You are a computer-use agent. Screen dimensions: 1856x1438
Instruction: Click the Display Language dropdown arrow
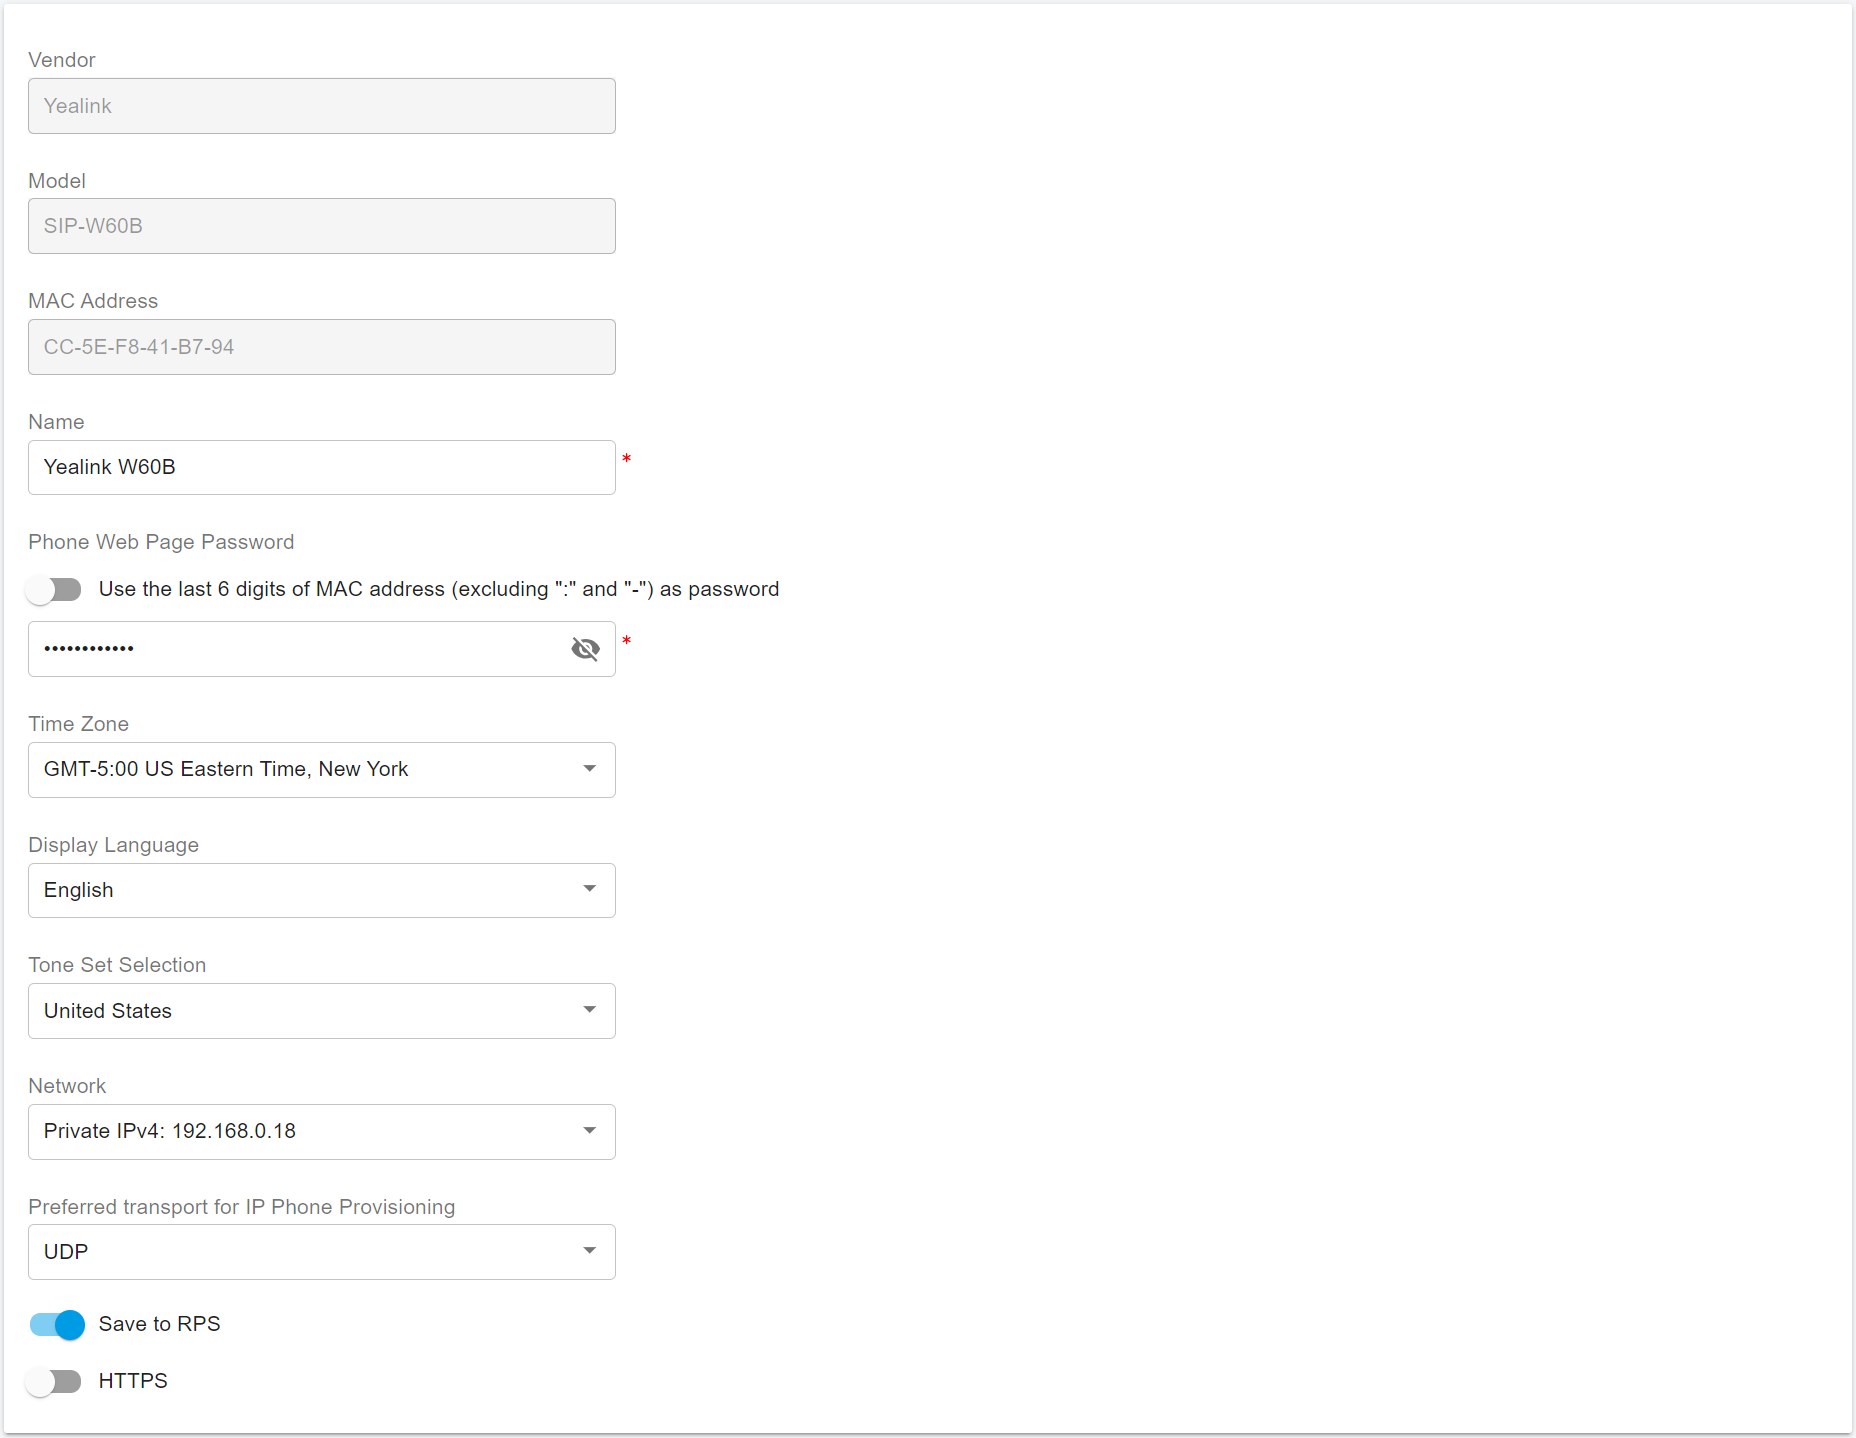click(590, 889)
